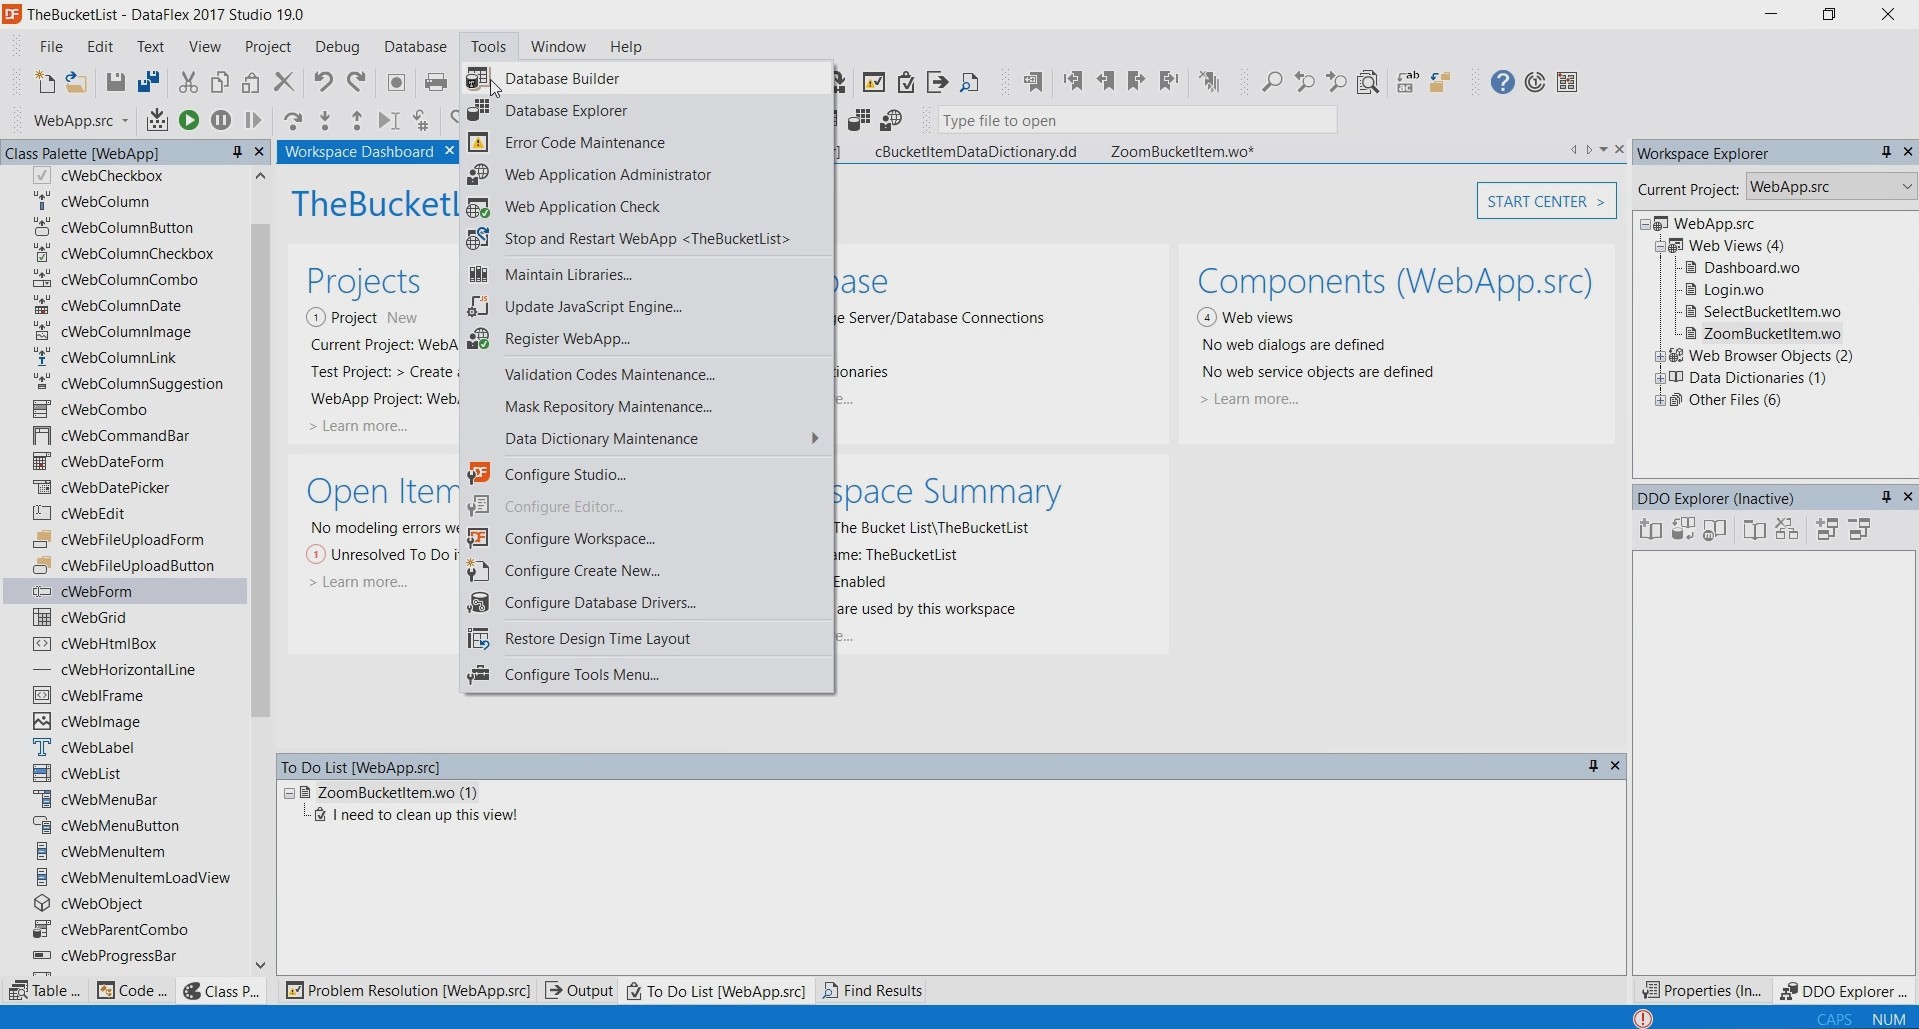The height and width of the screenshot is (1029, 1919).
Task: Click the START CENTER button
Action: 1545,201
